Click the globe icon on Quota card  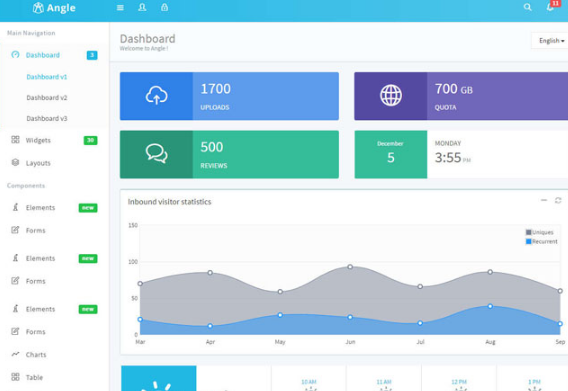[x=391, y=95]
